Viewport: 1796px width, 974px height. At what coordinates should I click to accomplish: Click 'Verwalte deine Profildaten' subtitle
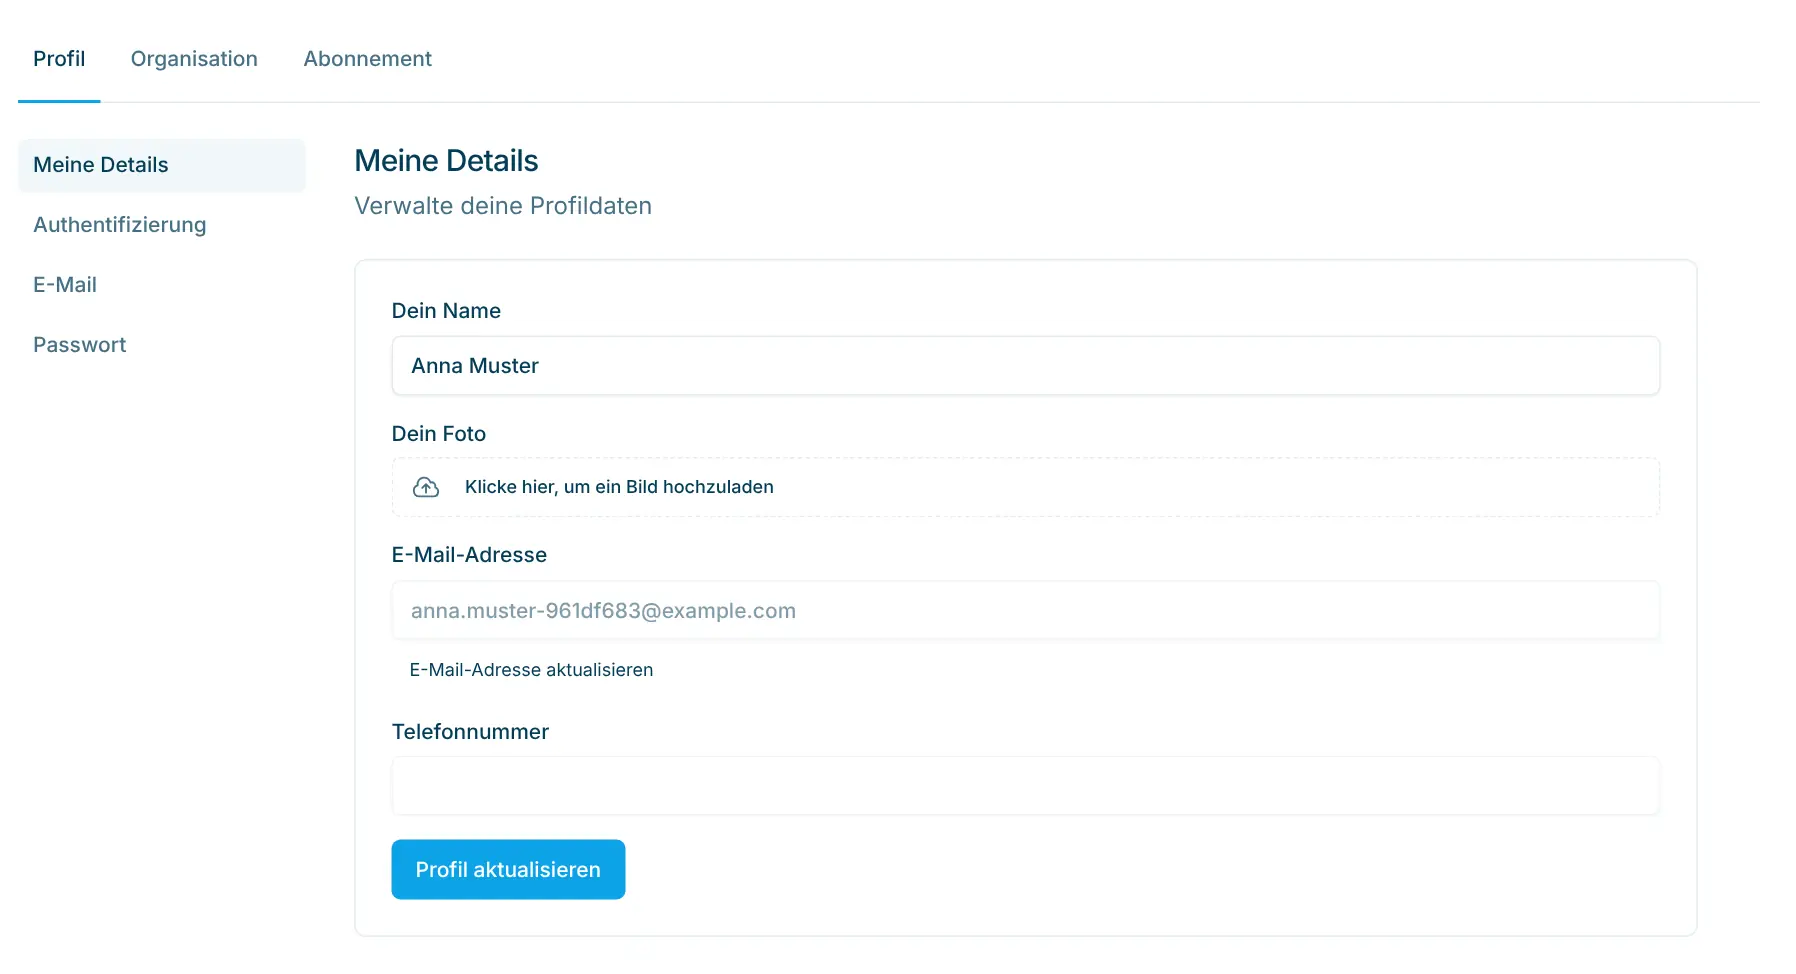pos(503,206)
